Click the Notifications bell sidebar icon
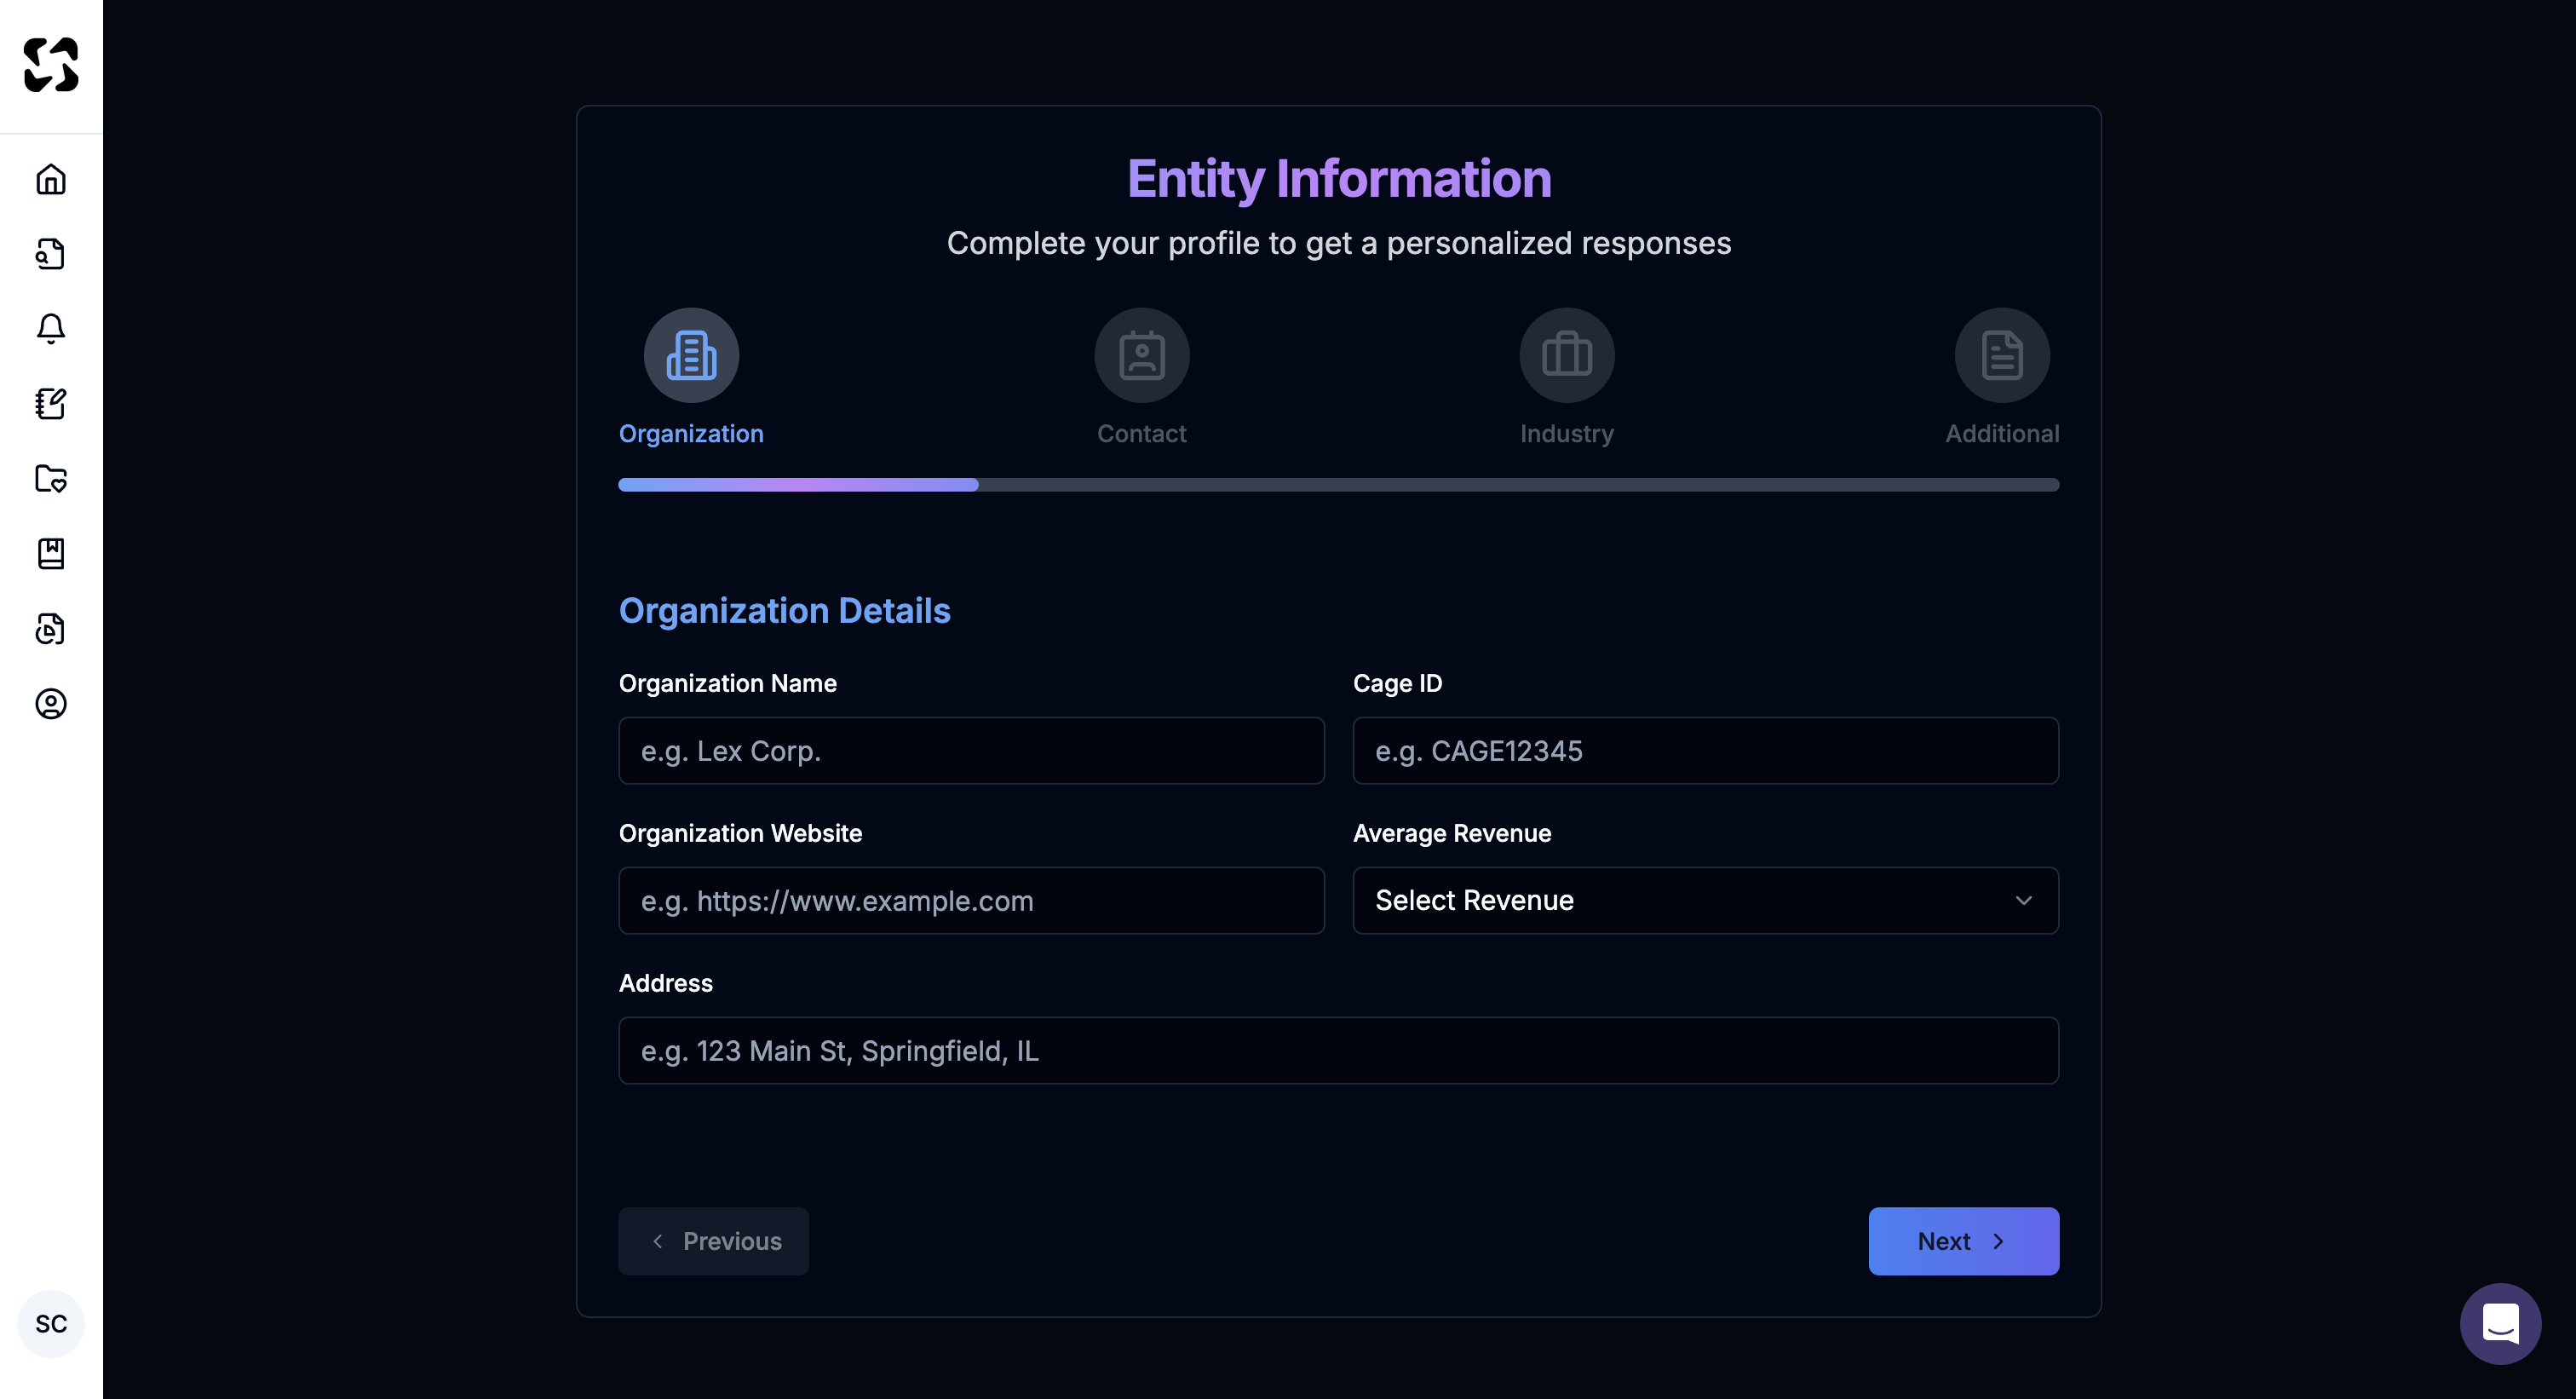Image resolution: width=2576 pixels, height=1399 pixels. 52,329
